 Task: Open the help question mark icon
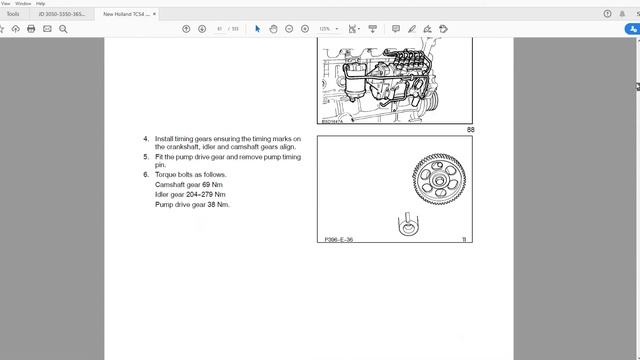point(607,14)
